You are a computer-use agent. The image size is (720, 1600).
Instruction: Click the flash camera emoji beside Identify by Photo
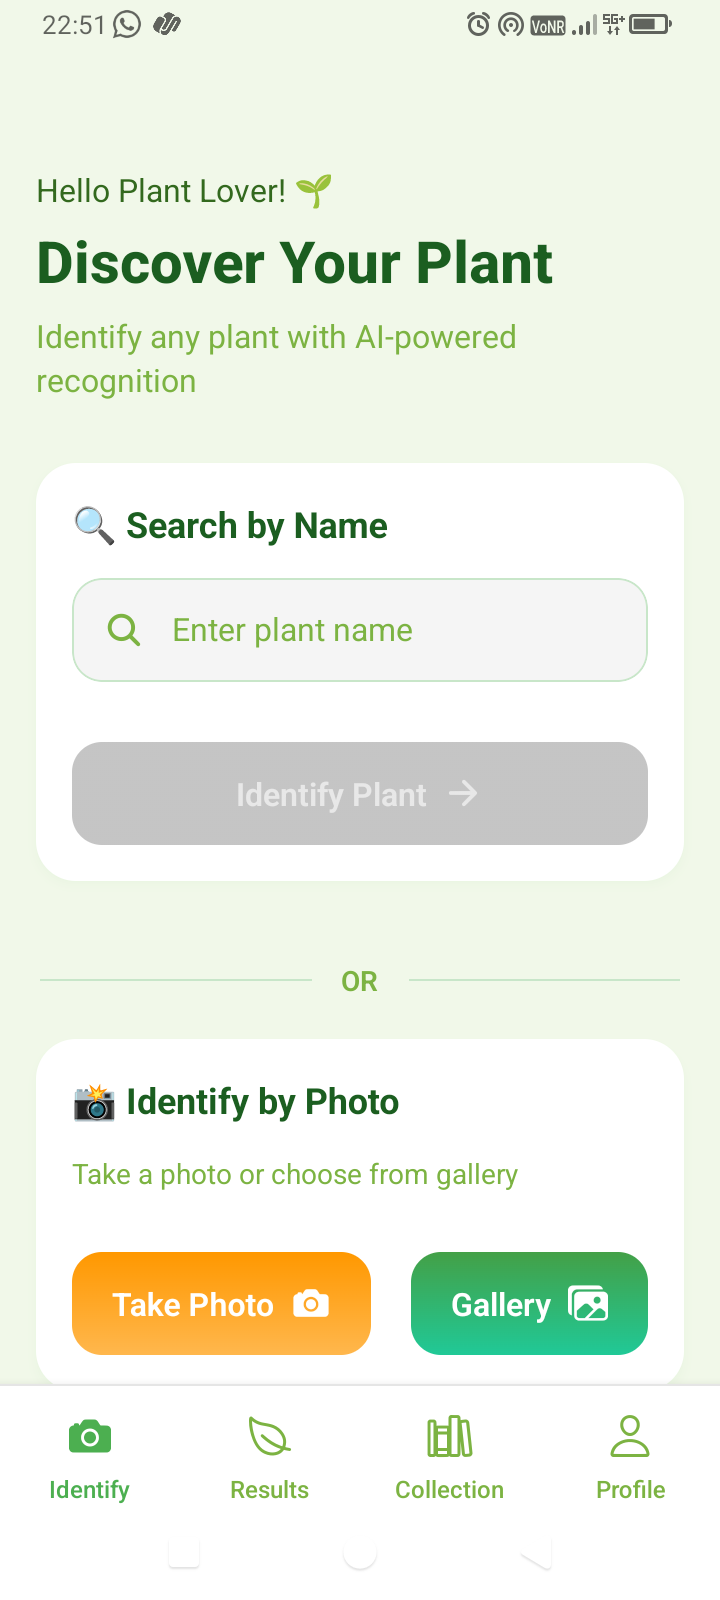[94, 1102]
